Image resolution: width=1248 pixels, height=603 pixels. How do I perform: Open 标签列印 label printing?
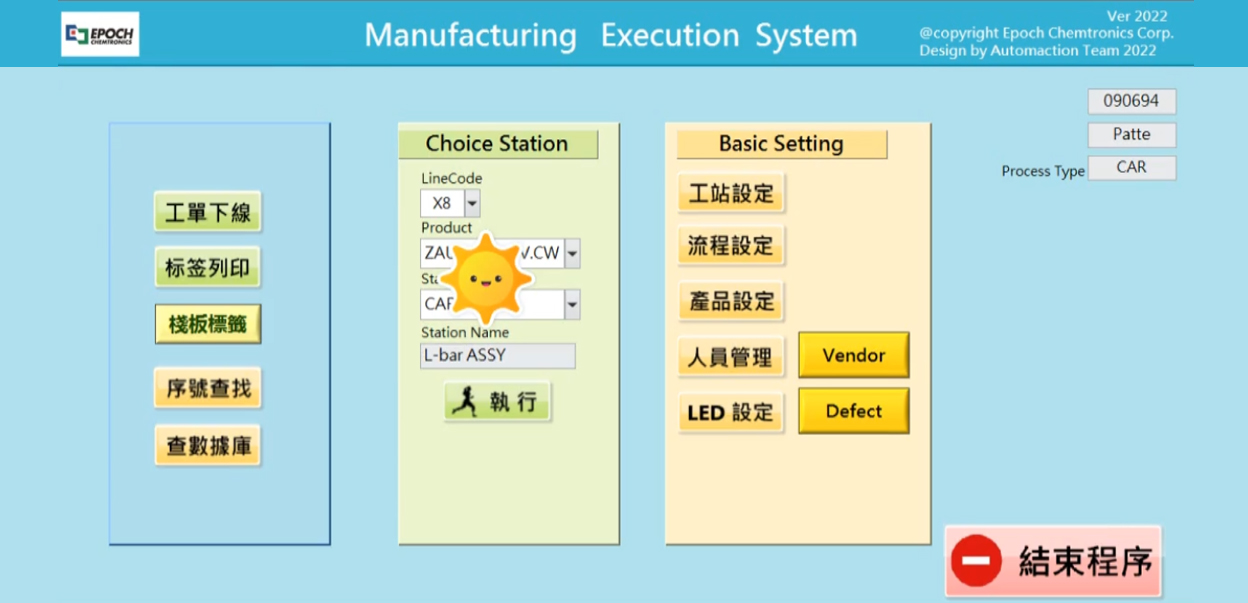pyautogui.click(x=207, y=267)
